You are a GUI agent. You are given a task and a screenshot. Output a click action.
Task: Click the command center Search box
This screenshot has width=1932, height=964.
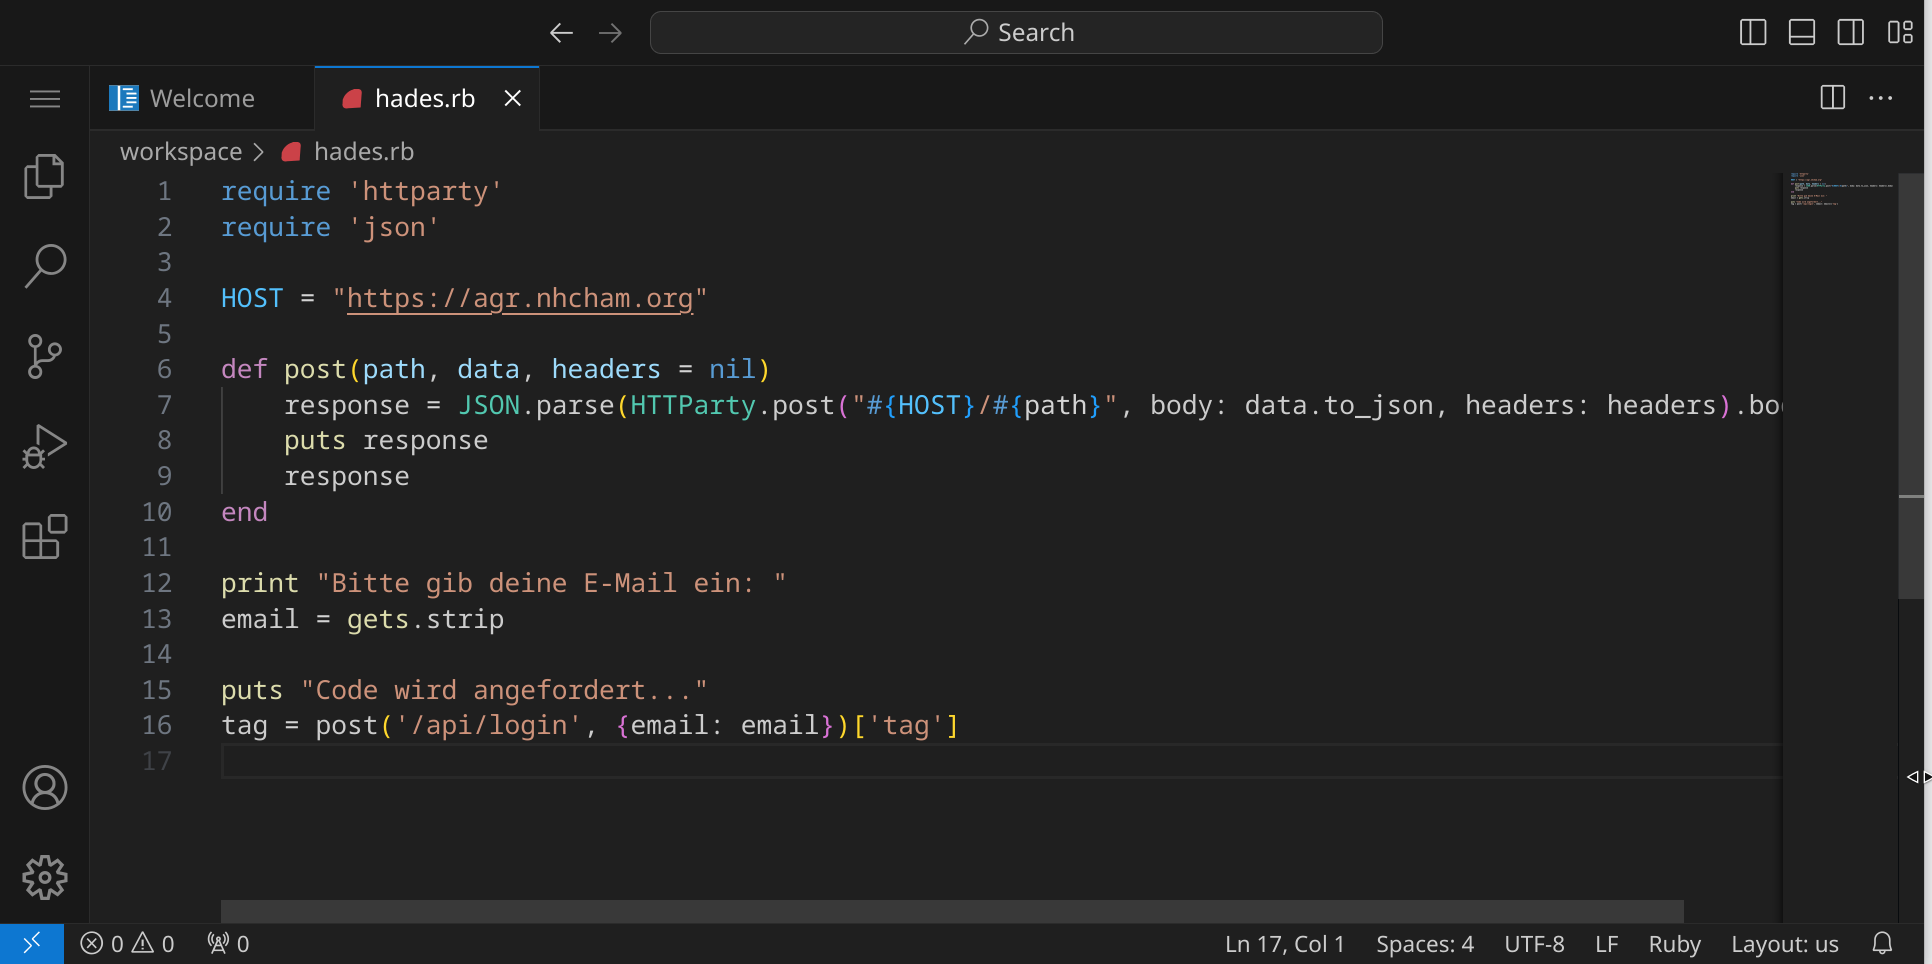(1016, 33)
